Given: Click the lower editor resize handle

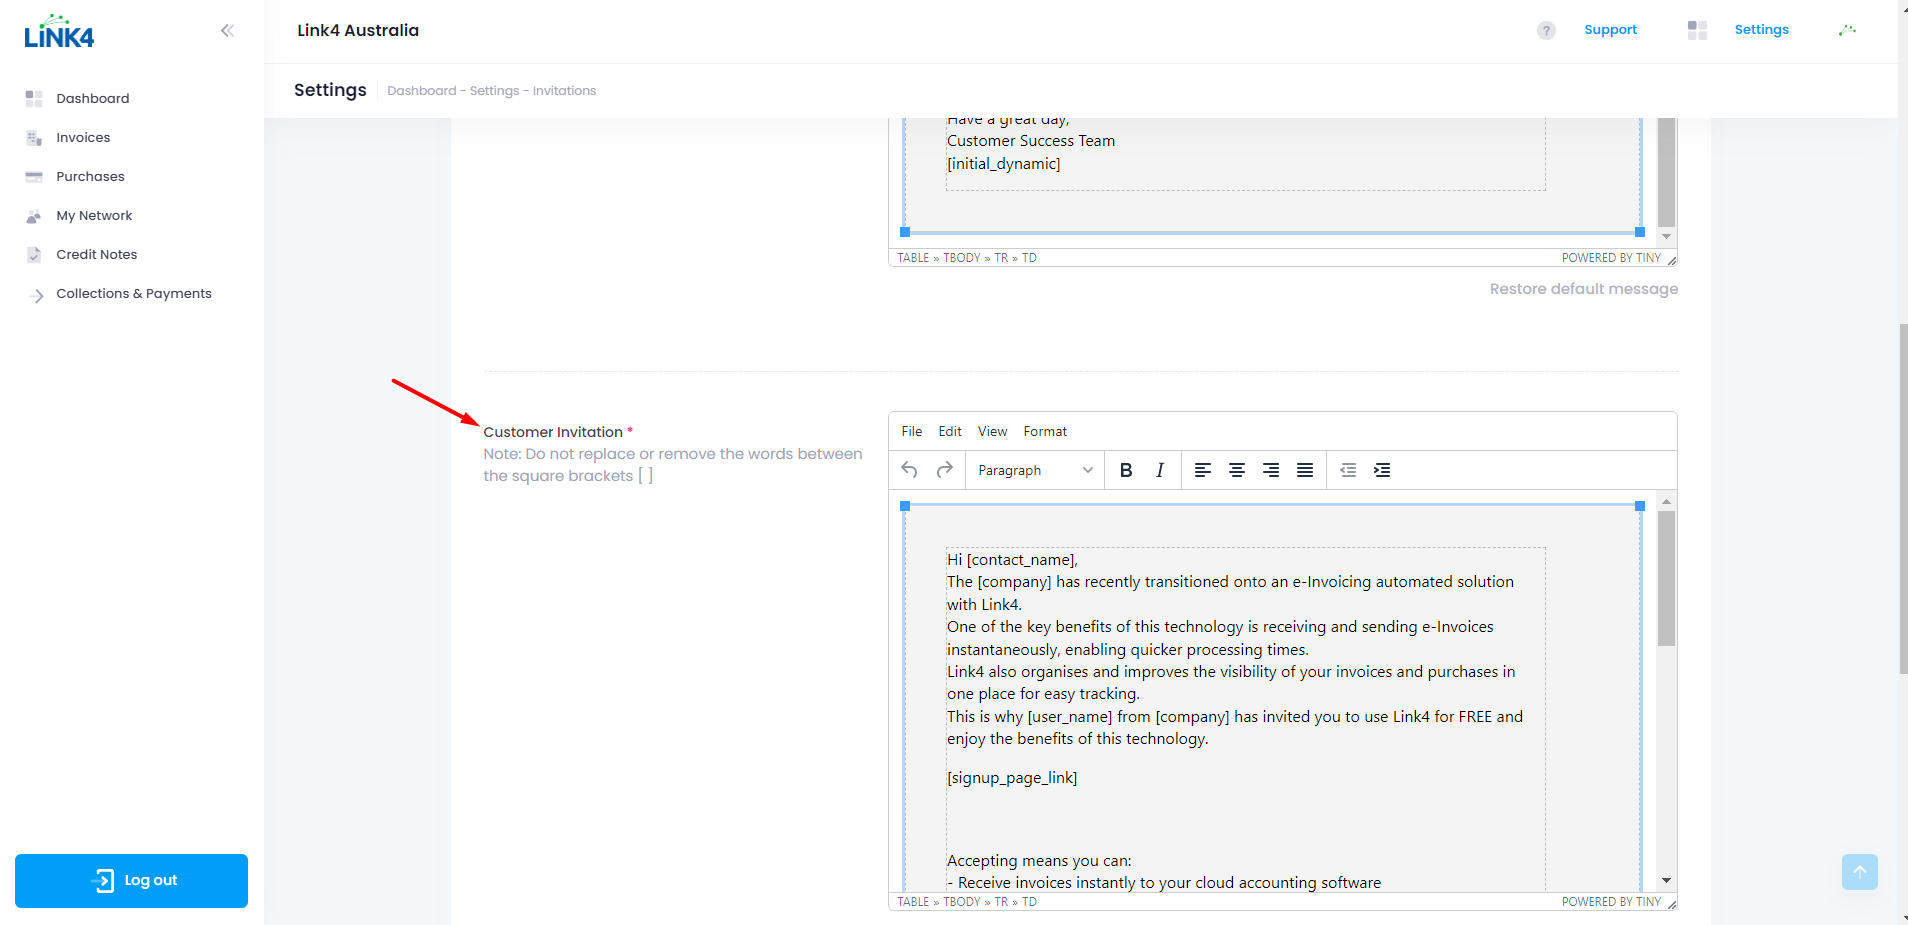Looking at the screenshot, I should 1672,903.
